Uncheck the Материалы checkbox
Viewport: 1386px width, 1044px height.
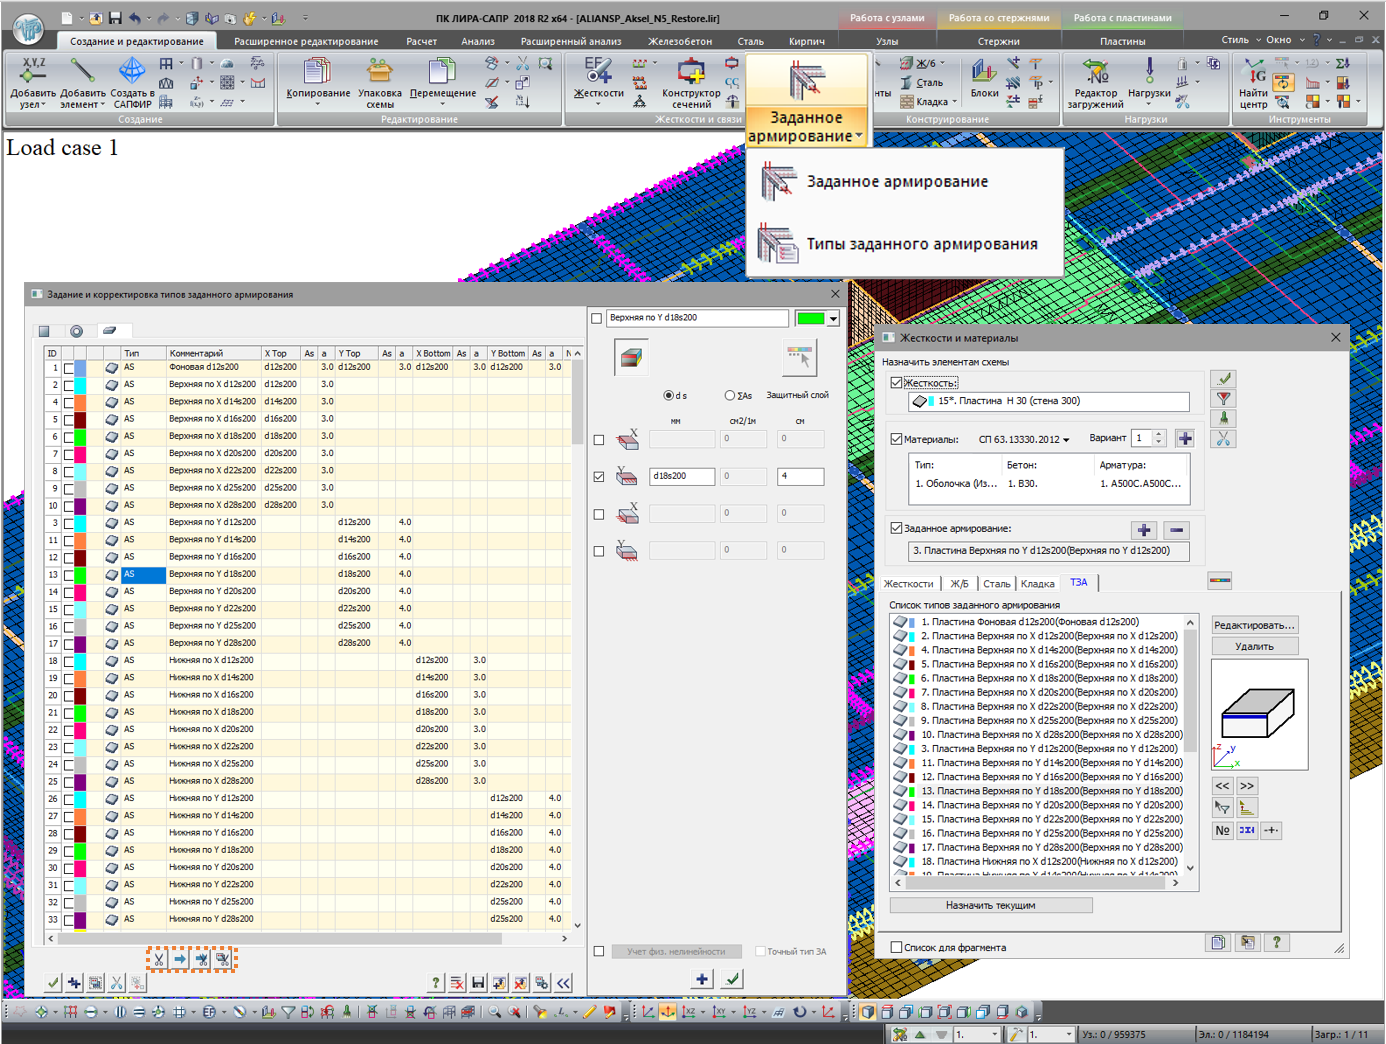(x=897, y=439)
